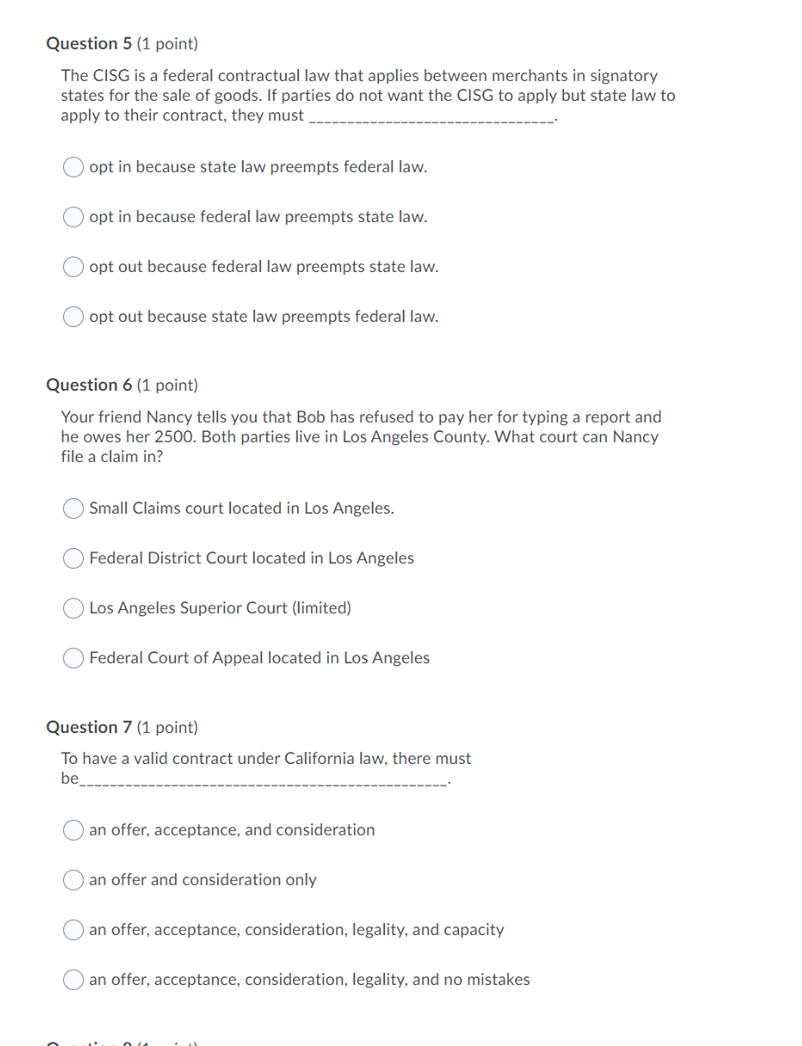Pick 'an offer, acceptance, and consideration'
Screen dimensions: 802x1046
[72, 830]
